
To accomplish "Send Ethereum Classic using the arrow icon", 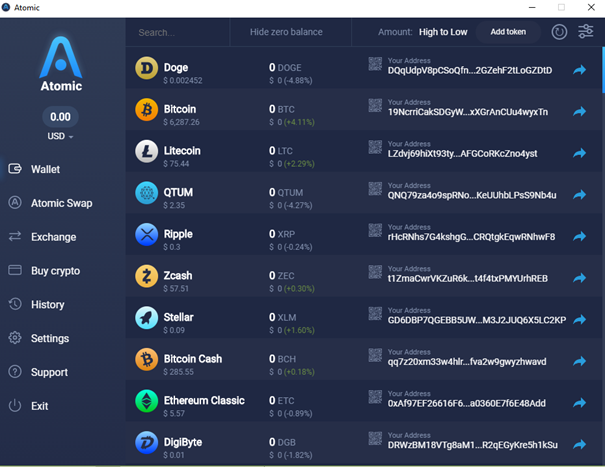I will click(x=580, y=403).
